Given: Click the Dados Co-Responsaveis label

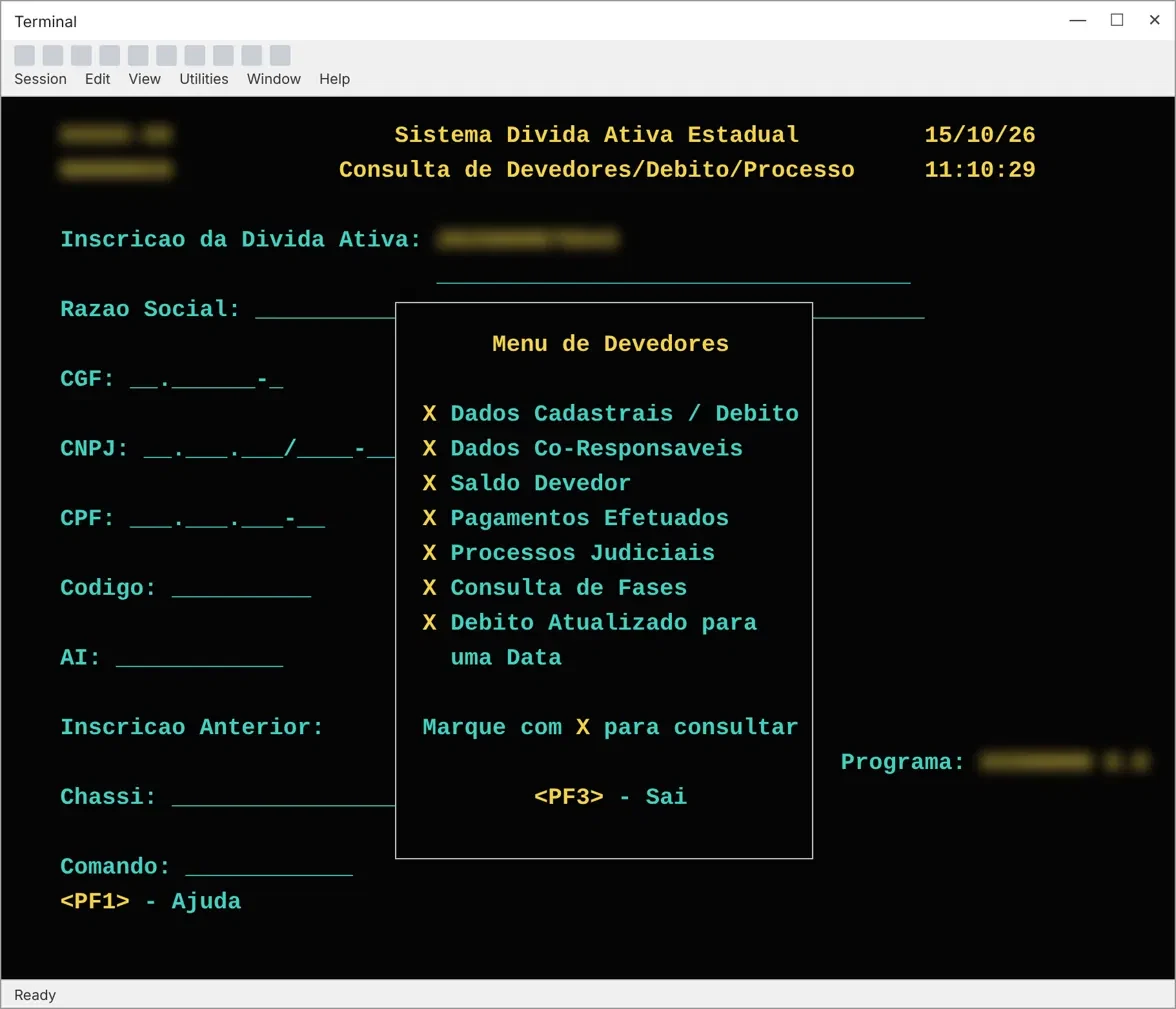Looking at the screenshot, I should pos(596,449).
